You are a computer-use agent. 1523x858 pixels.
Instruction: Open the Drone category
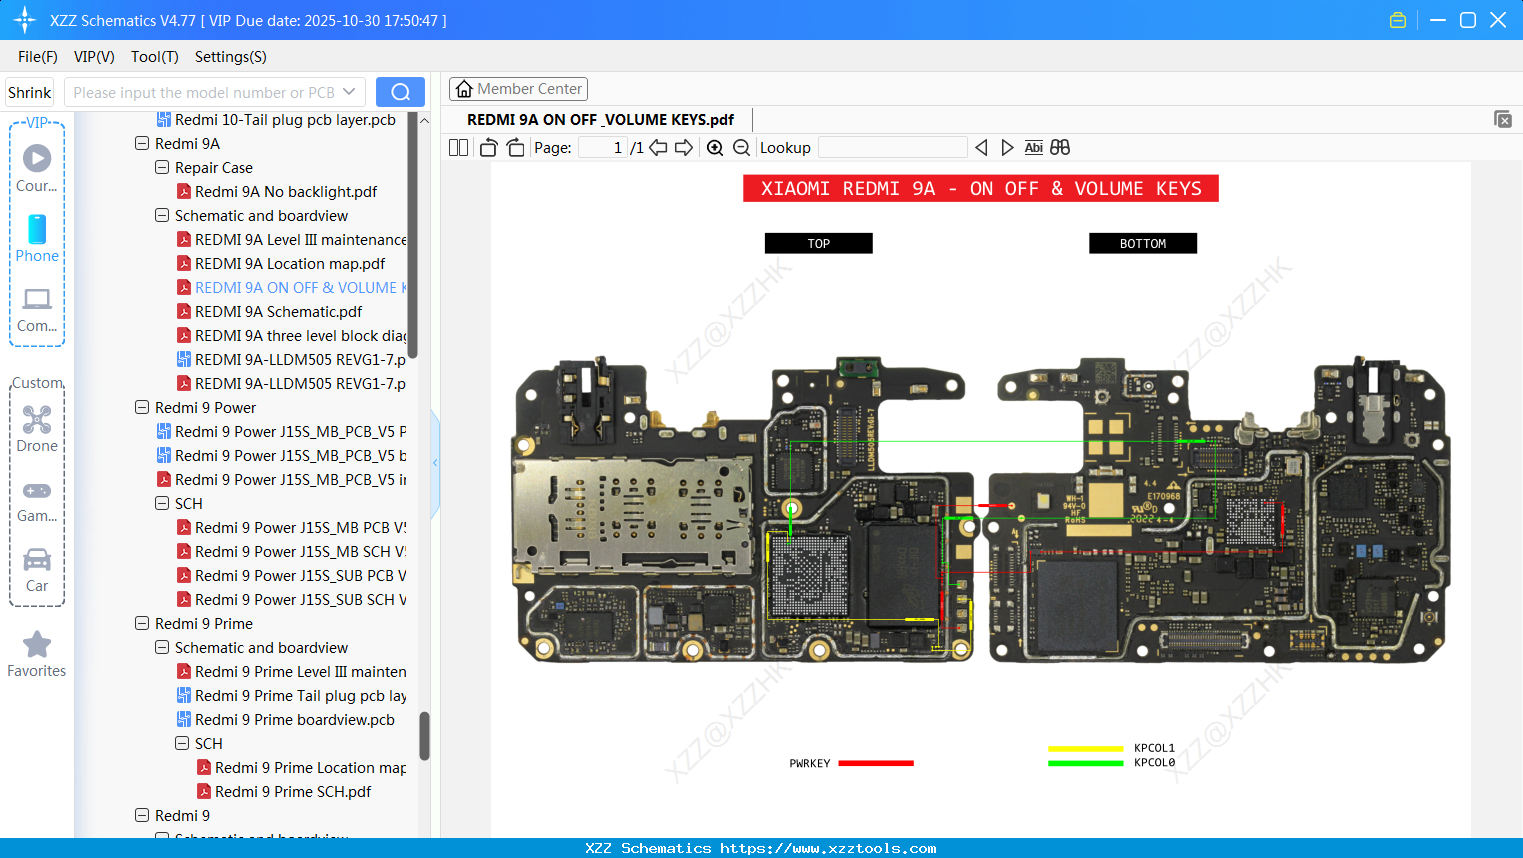click(x=37, y=429)
